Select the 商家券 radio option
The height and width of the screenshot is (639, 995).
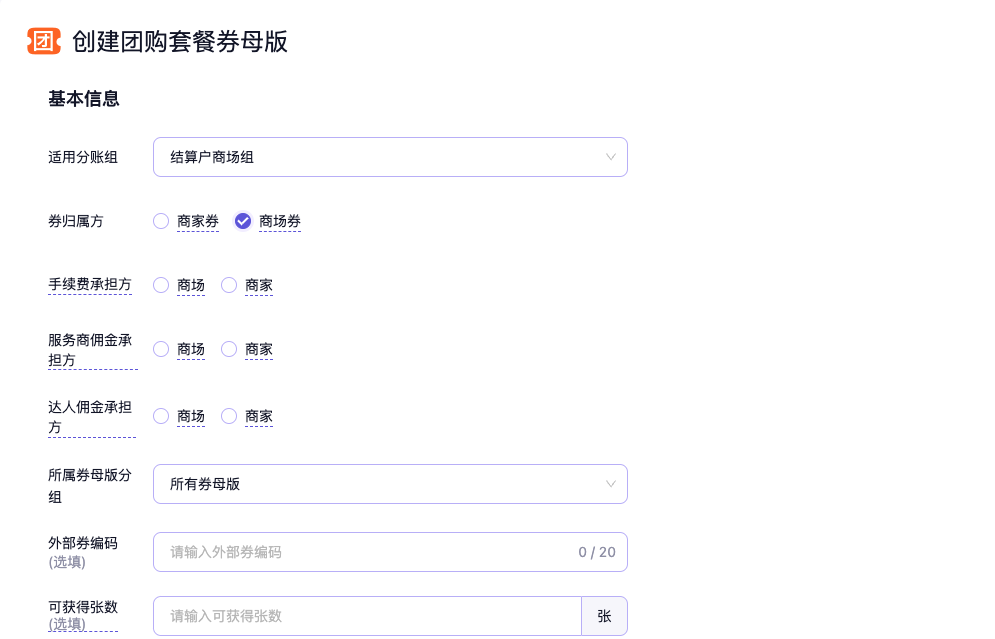(x=161, y=221)
